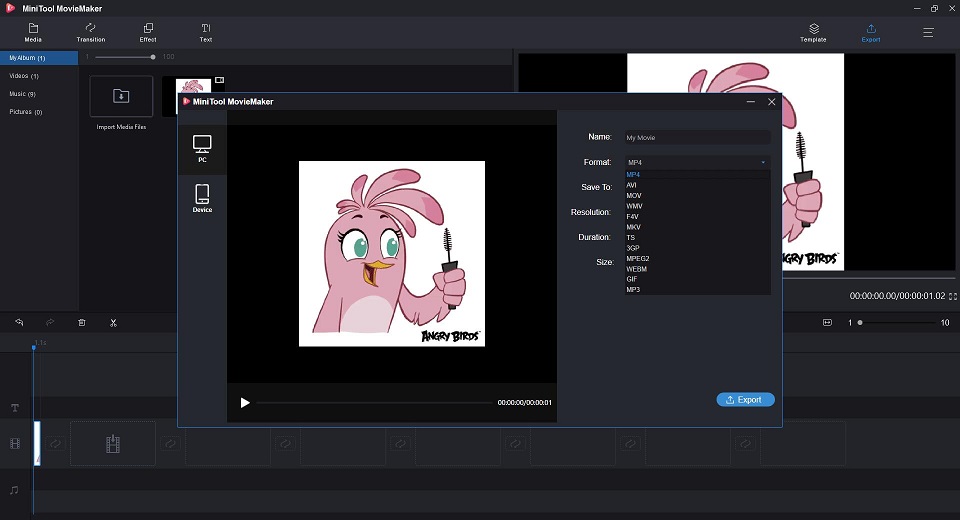Select My Album category

click(39, 58)
